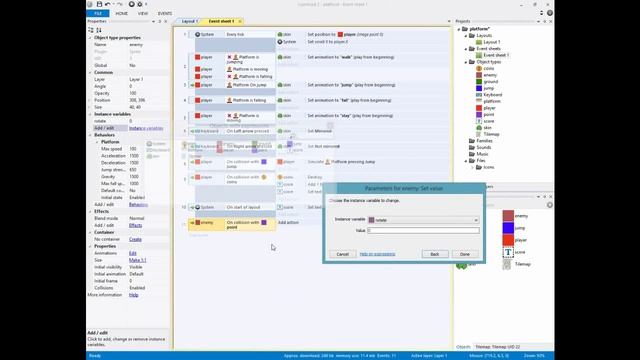The image size is (640, 360).
Task: Select the platform object in Projects tree
Action: coord(488,101)
